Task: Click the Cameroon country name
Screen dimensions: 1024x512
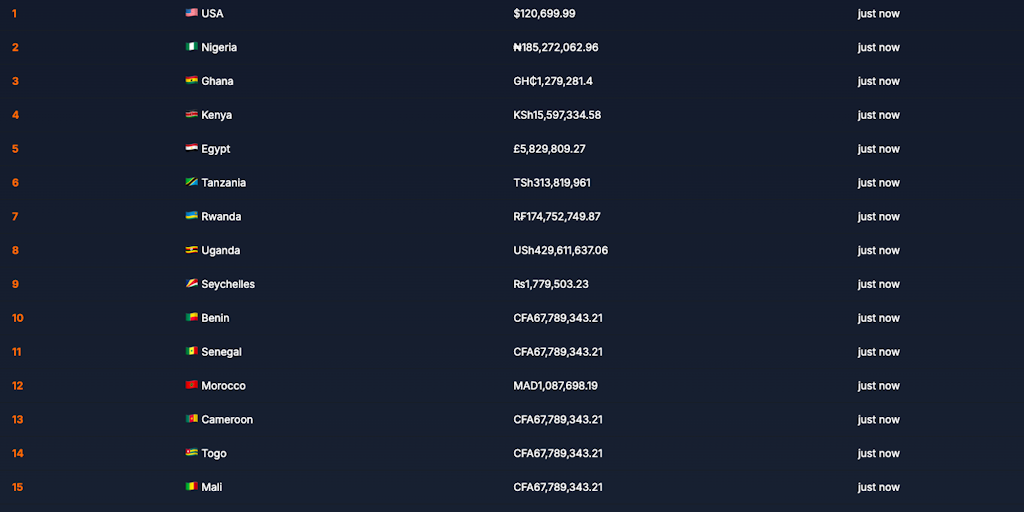Action: 227,420
